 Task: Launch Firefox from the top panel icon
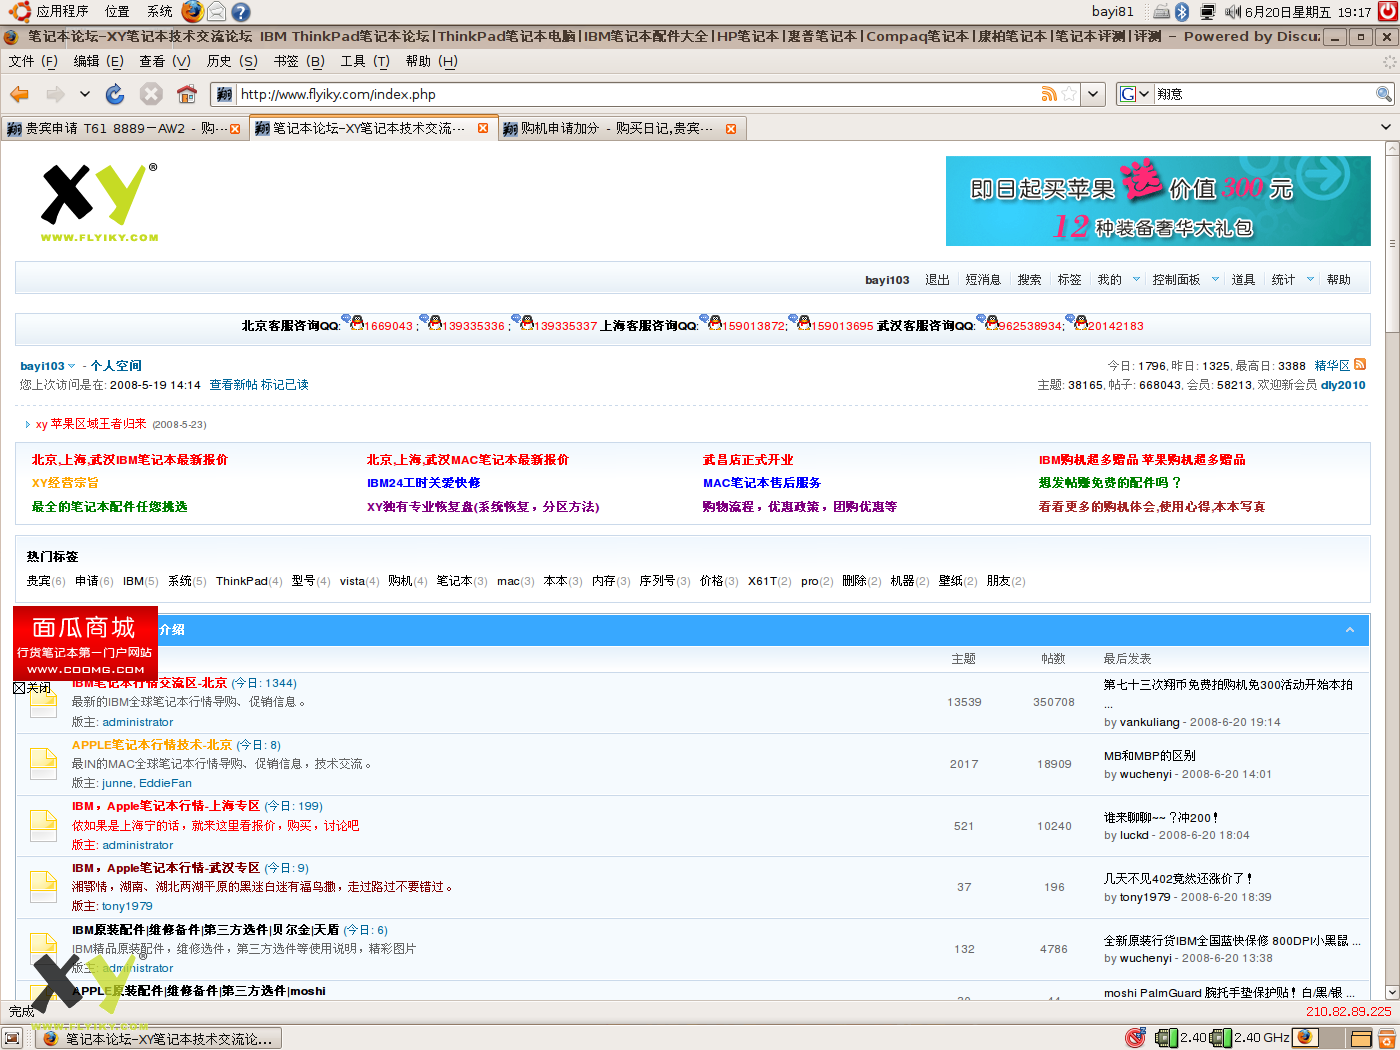click(x=192, y=11)
